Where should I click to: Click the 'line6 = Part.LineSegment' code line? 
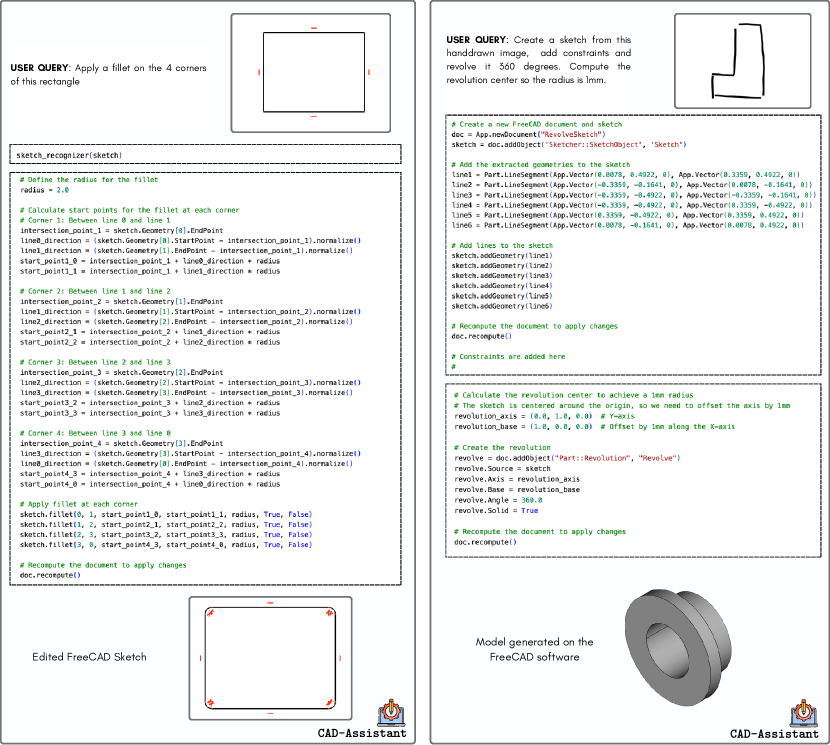click(628, 226)
